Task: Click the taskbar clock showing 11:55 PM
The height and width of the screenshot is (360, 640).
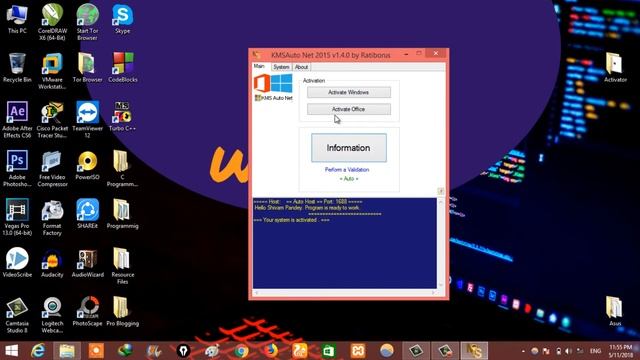Action: 620,351
